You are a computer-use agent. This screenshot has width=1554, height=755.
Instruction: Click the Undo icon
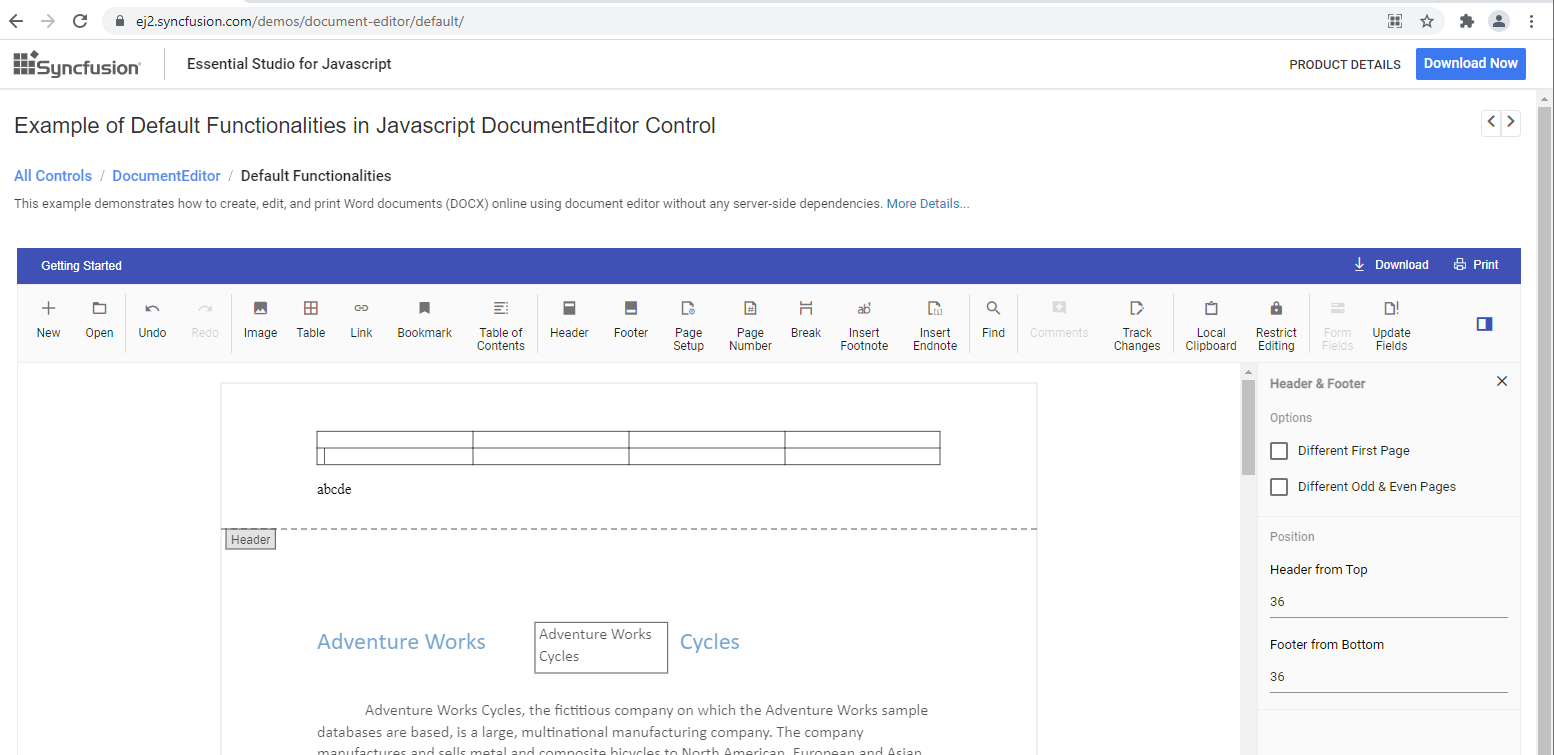(x=152, y=309)
